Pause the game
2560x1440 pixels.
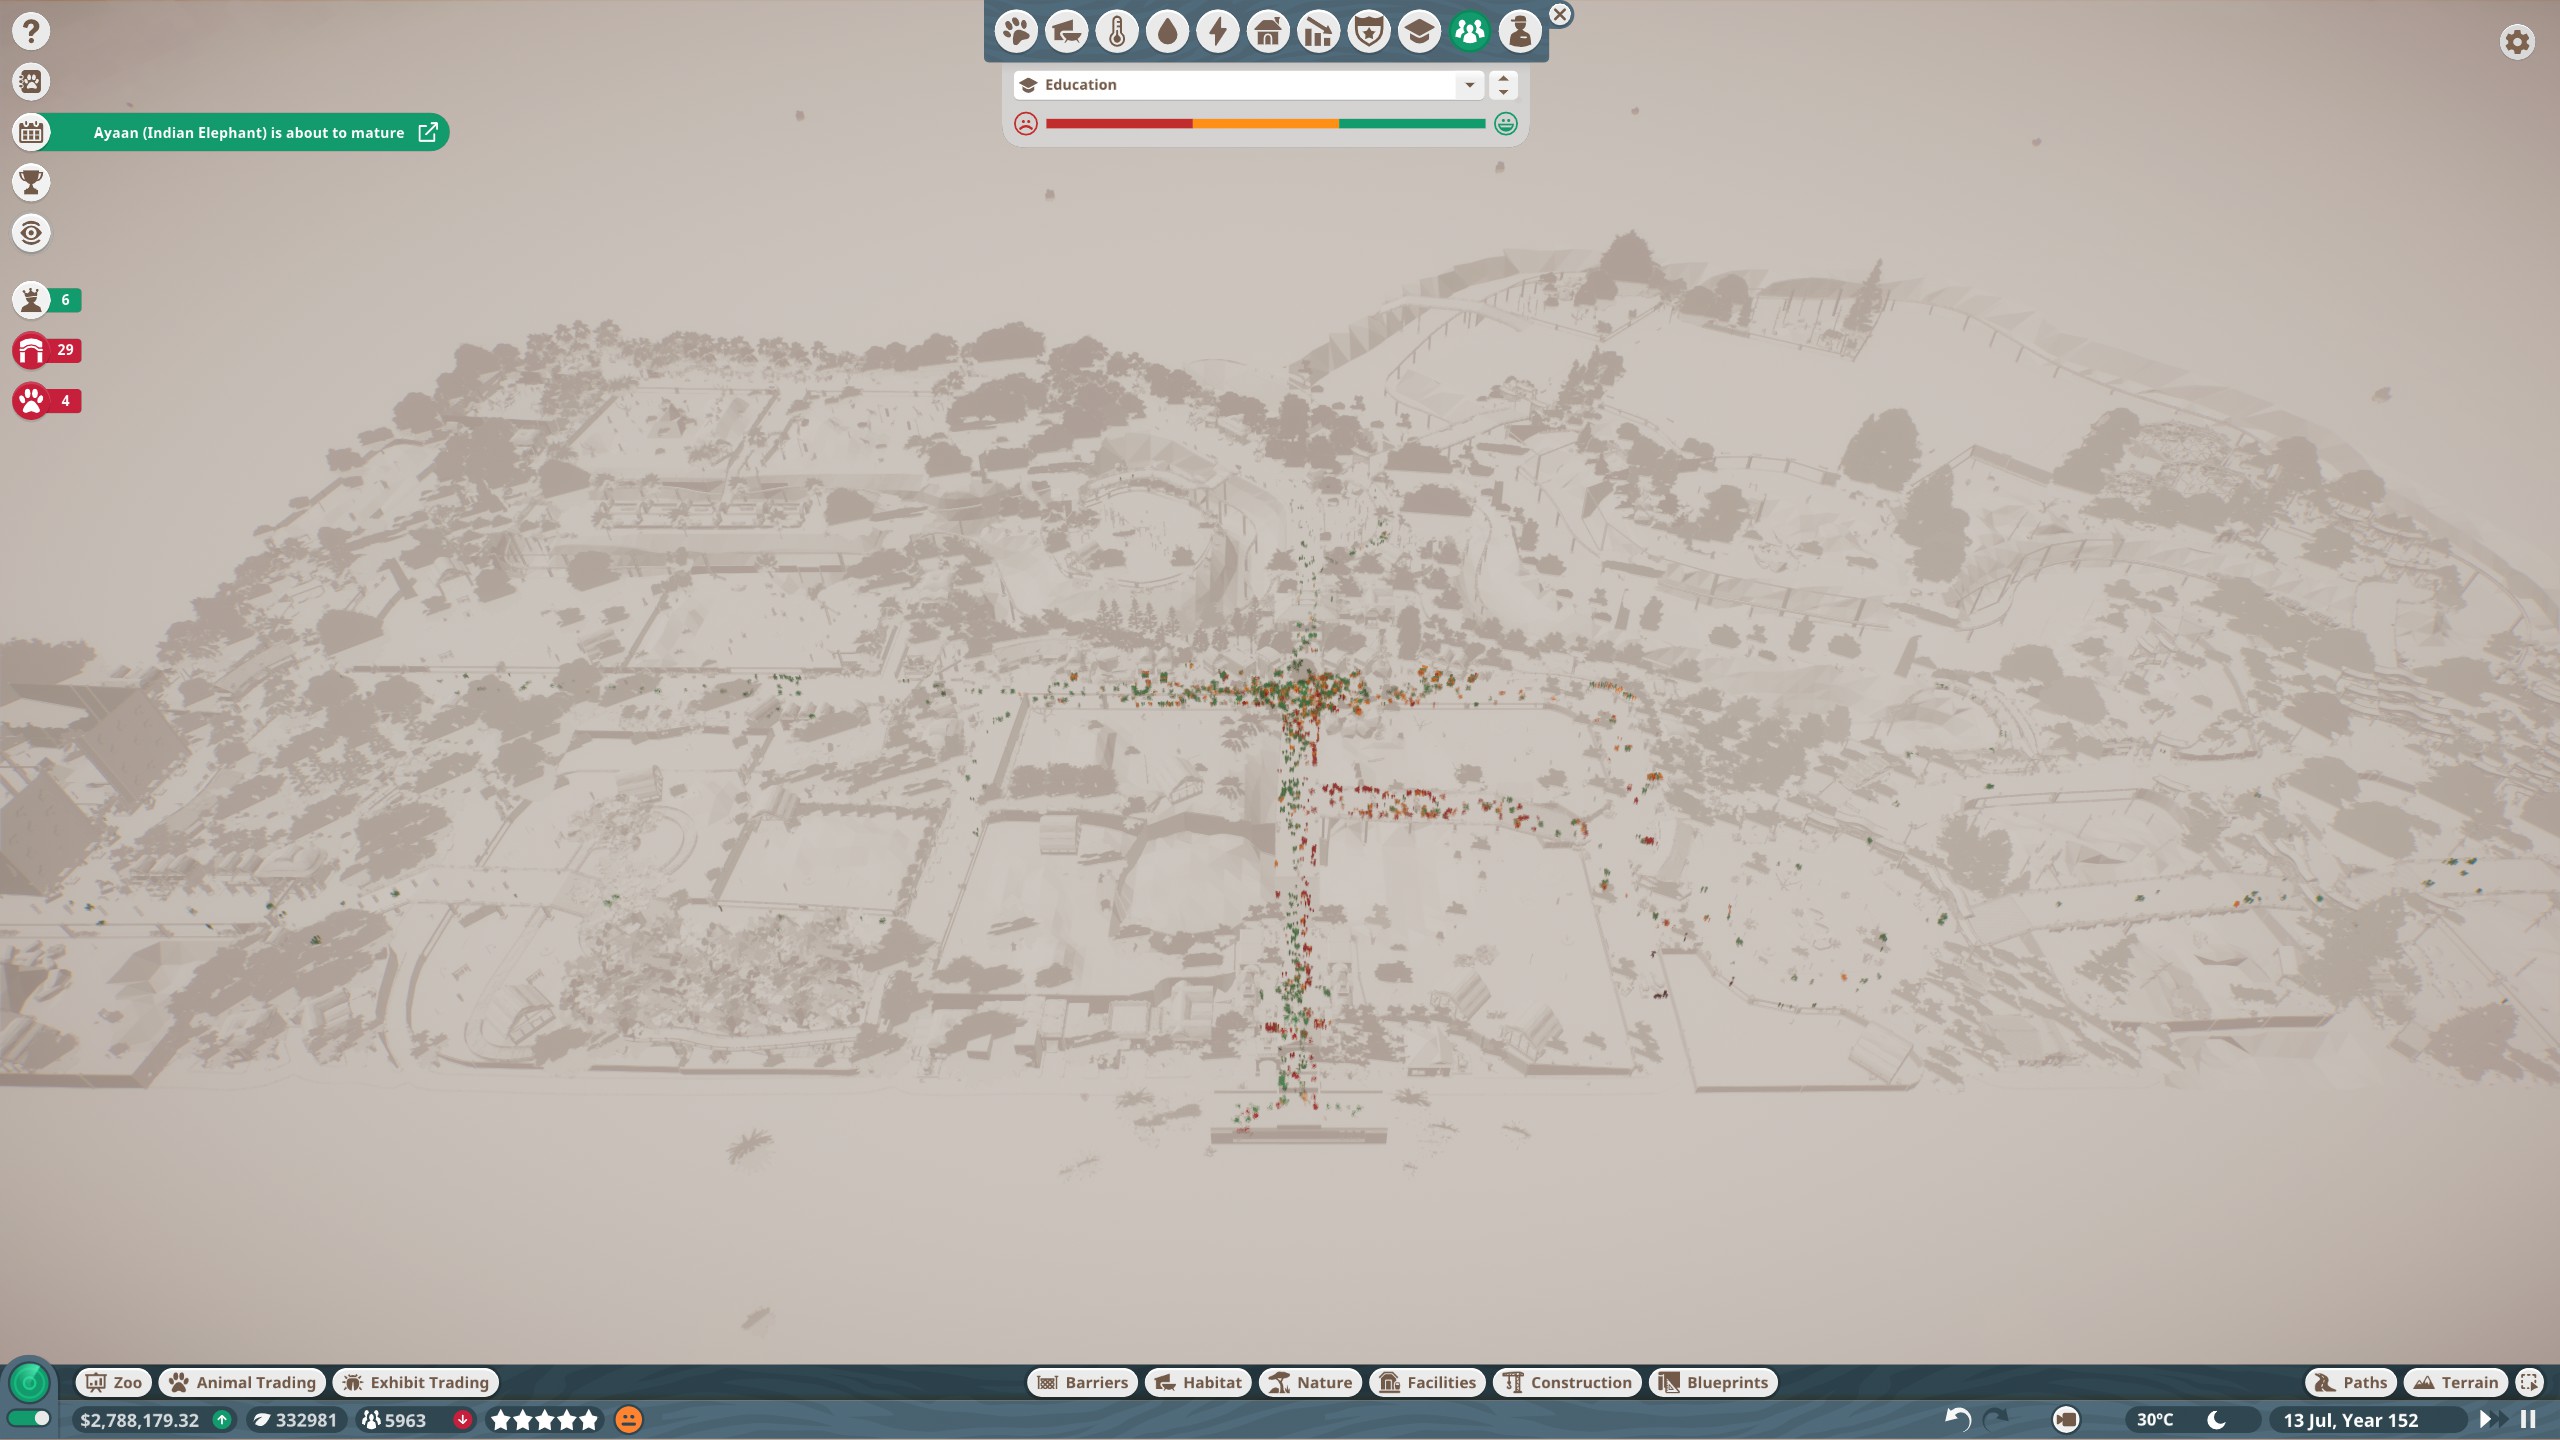(x=2528, y=1420)
